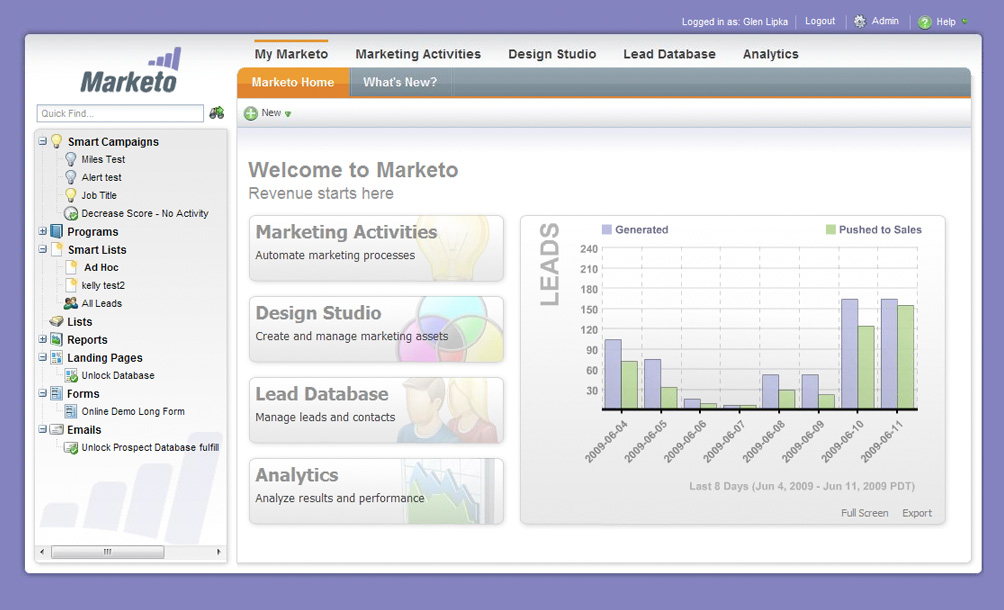The image size is (1004, 610).
Task: Open the Marketing Activities tile
Action: (x=376, y=248)
